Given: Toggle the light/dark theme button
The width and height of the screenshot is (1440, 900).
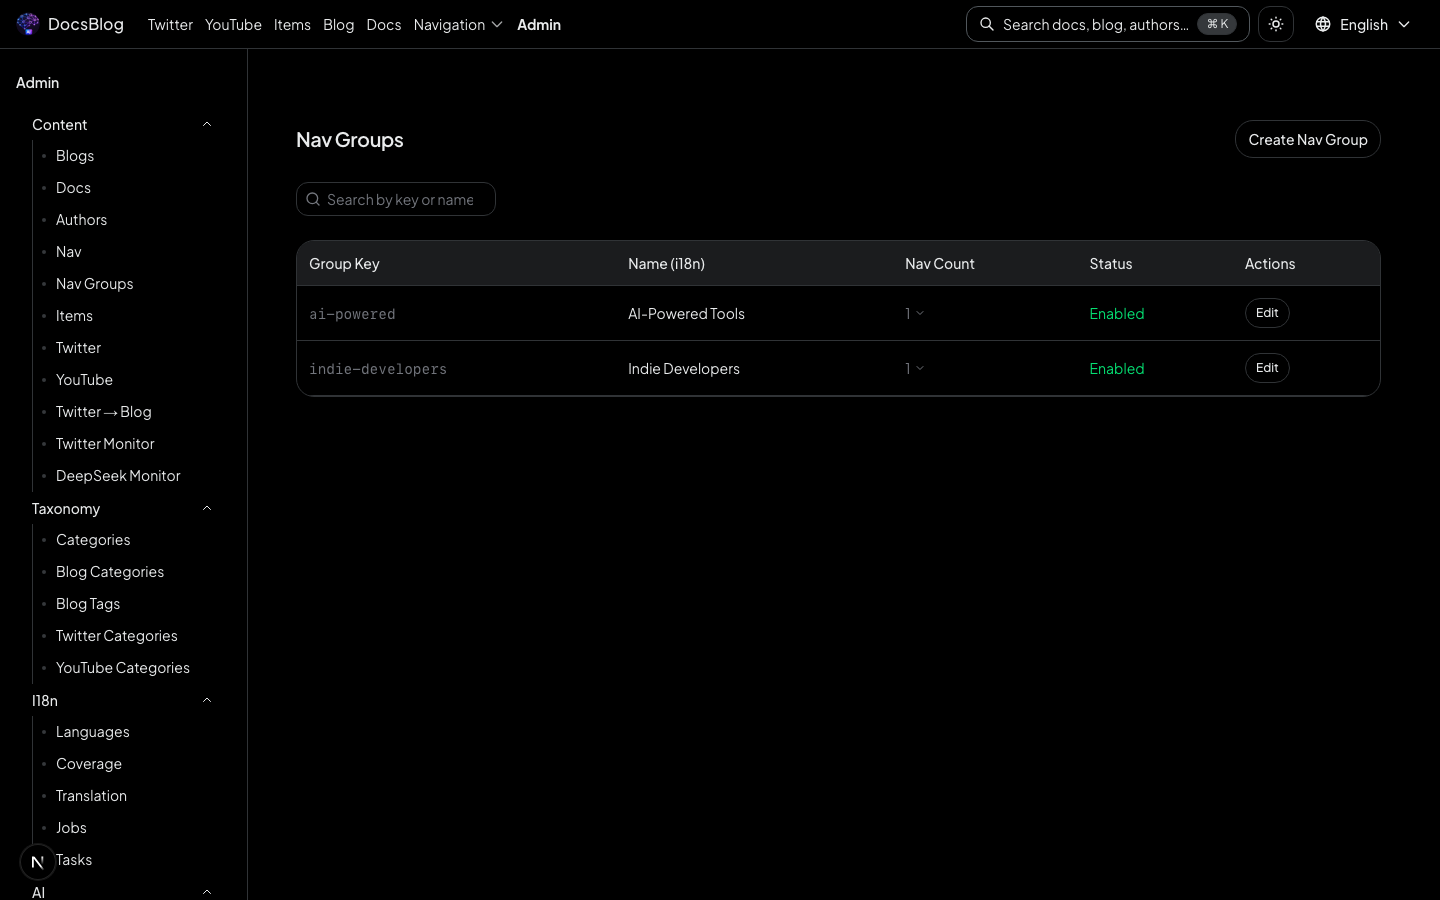Looking at the screenshot, I should click(1276, 24).
